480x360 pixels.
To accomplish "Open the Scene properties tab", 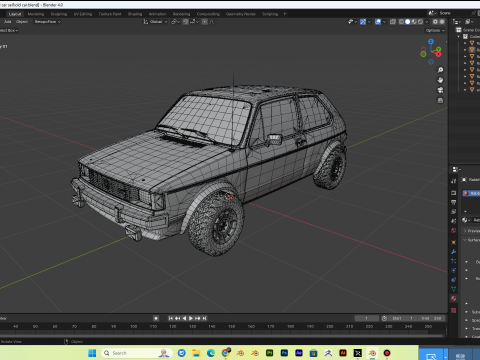I will click(x=453, y=221).
